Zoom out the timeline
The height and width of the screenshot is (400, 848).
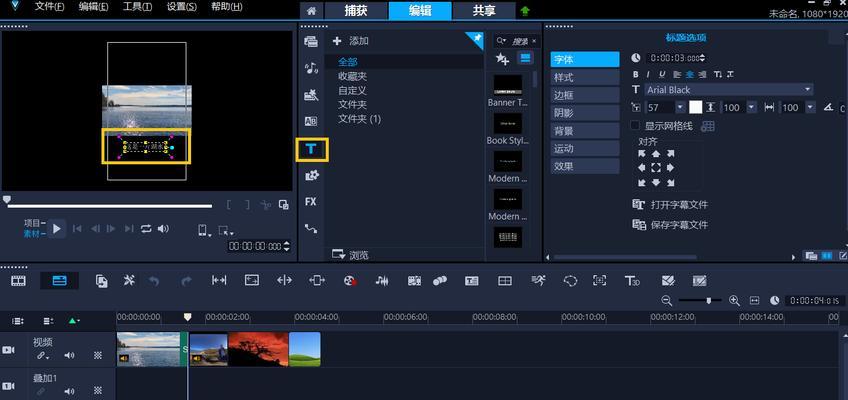pos(667,301)
